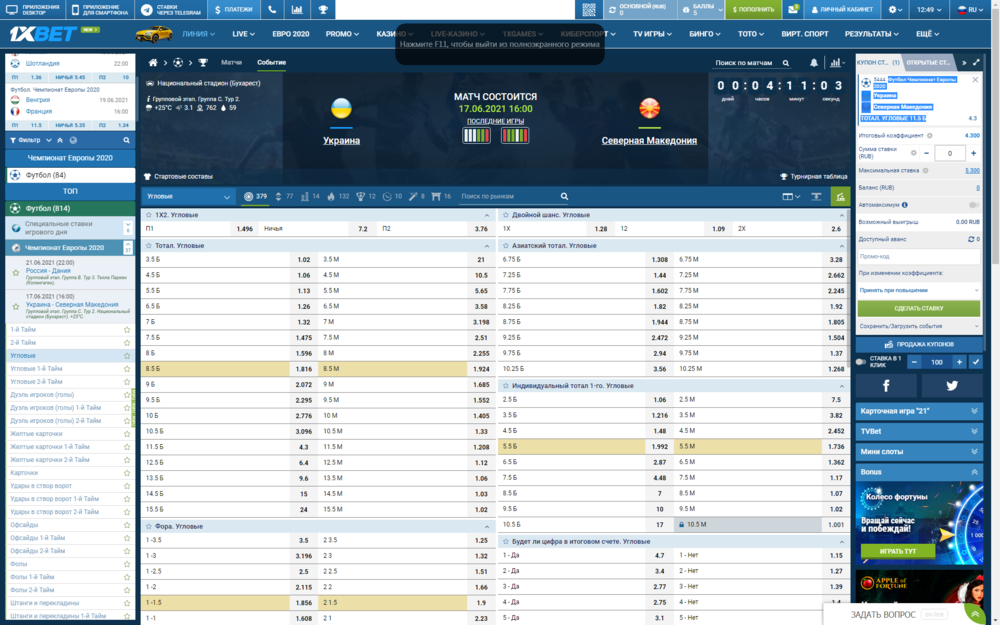
Task: Click the markets search magnifier icon
Action: pyautogui.click(x=564, y=196)
